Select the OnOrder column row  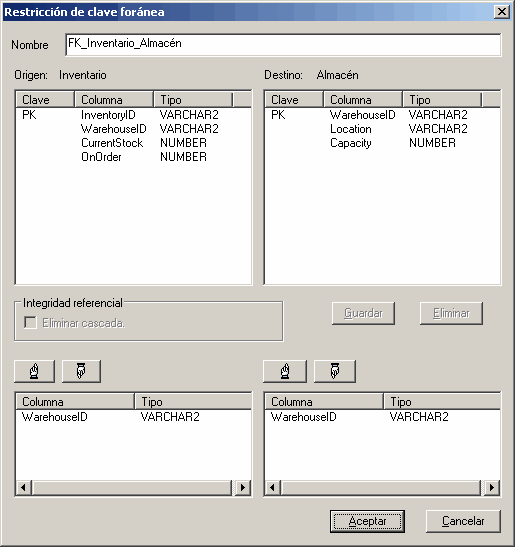pos(133,157)
